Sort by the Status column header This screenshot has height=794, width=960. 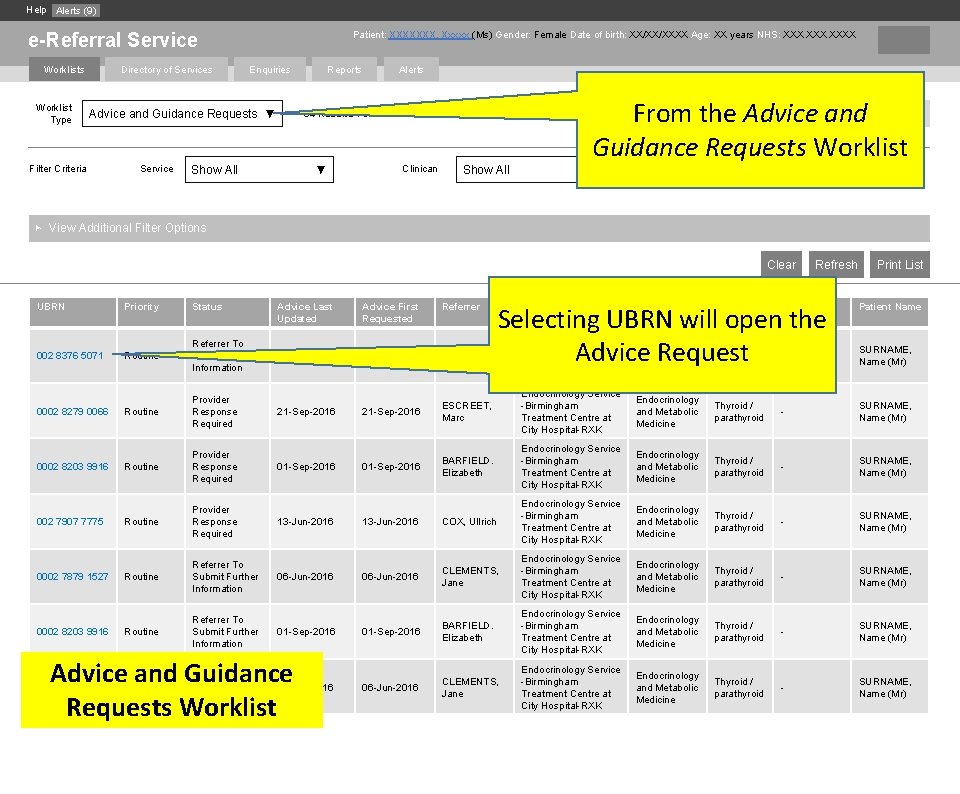(227, 312)
